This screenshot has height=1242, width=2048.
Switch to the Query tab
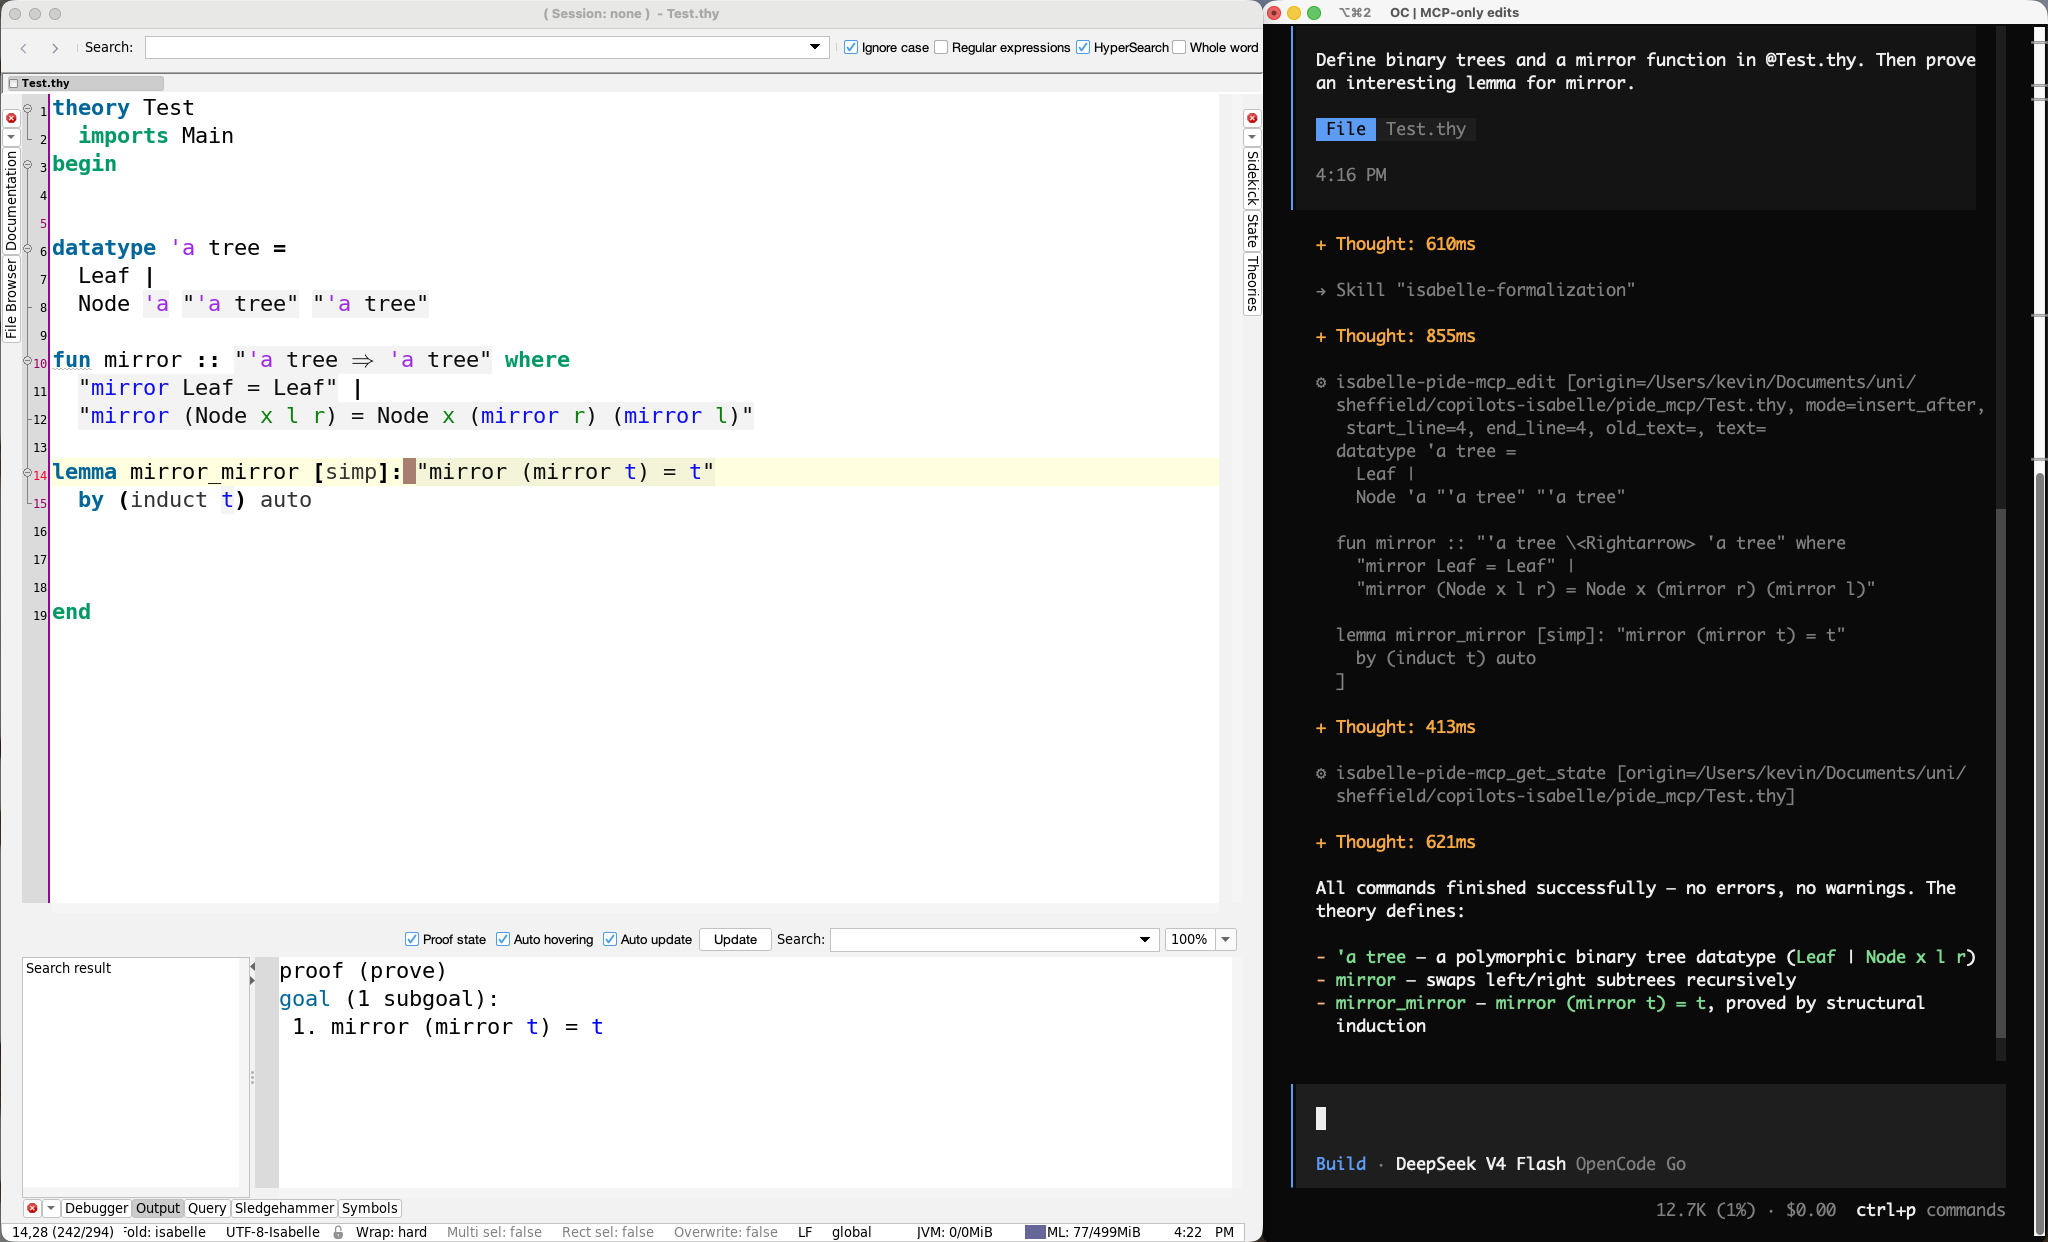click(x=207, y=1208)
